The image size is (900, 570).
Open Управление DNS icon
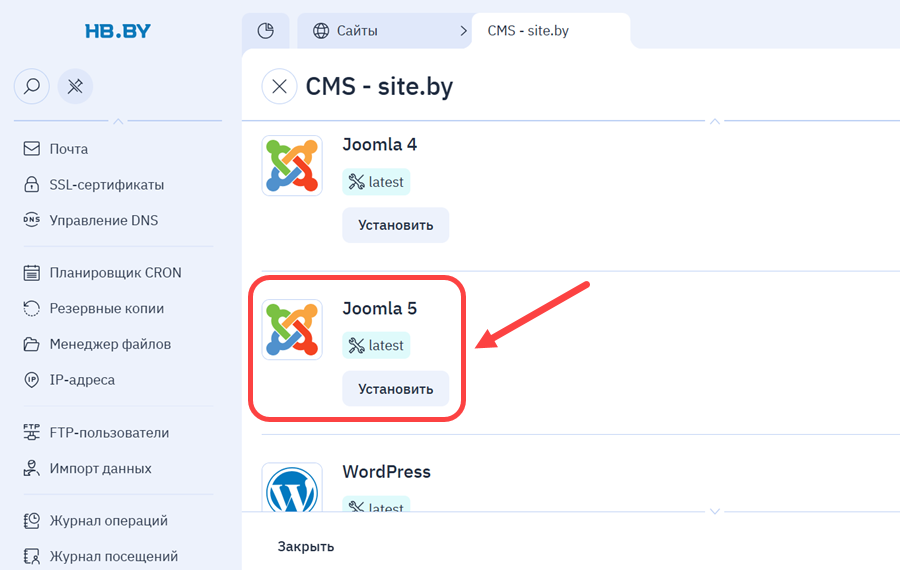tap(32, 220)
